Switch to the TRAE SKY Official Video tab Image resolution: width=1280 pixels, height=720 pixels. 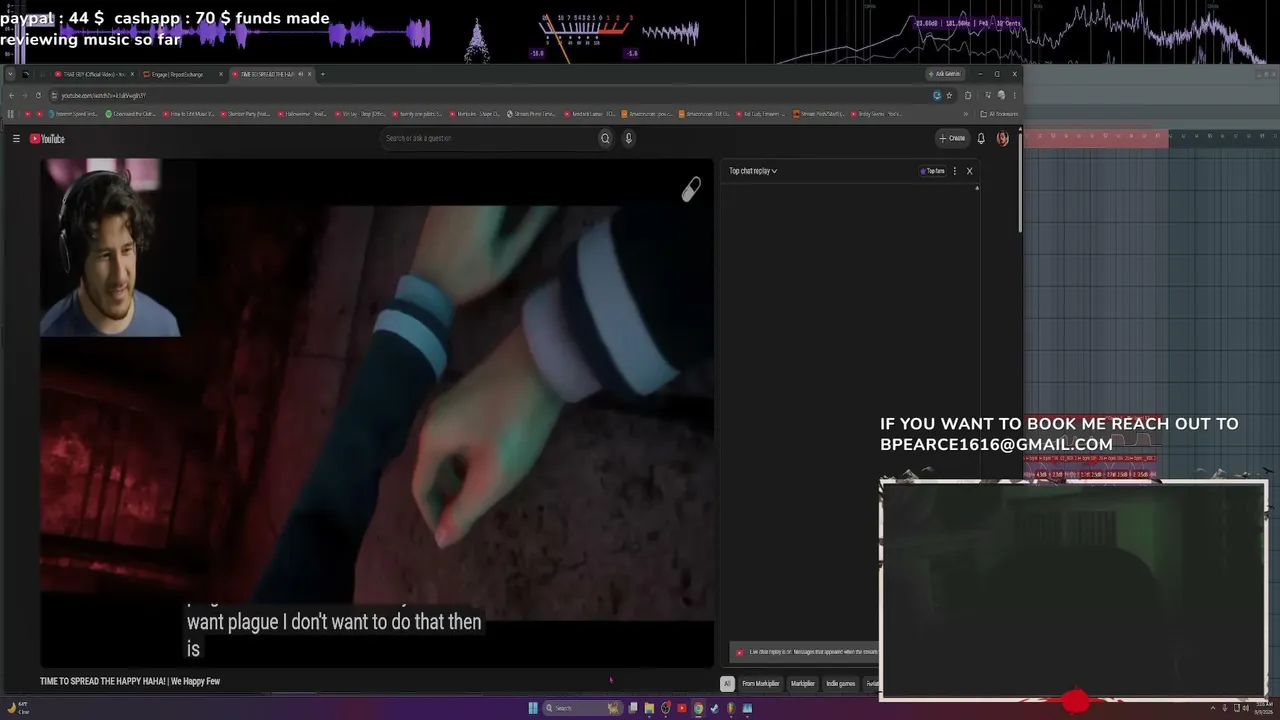pyautogui.click(x=94, y=74)
